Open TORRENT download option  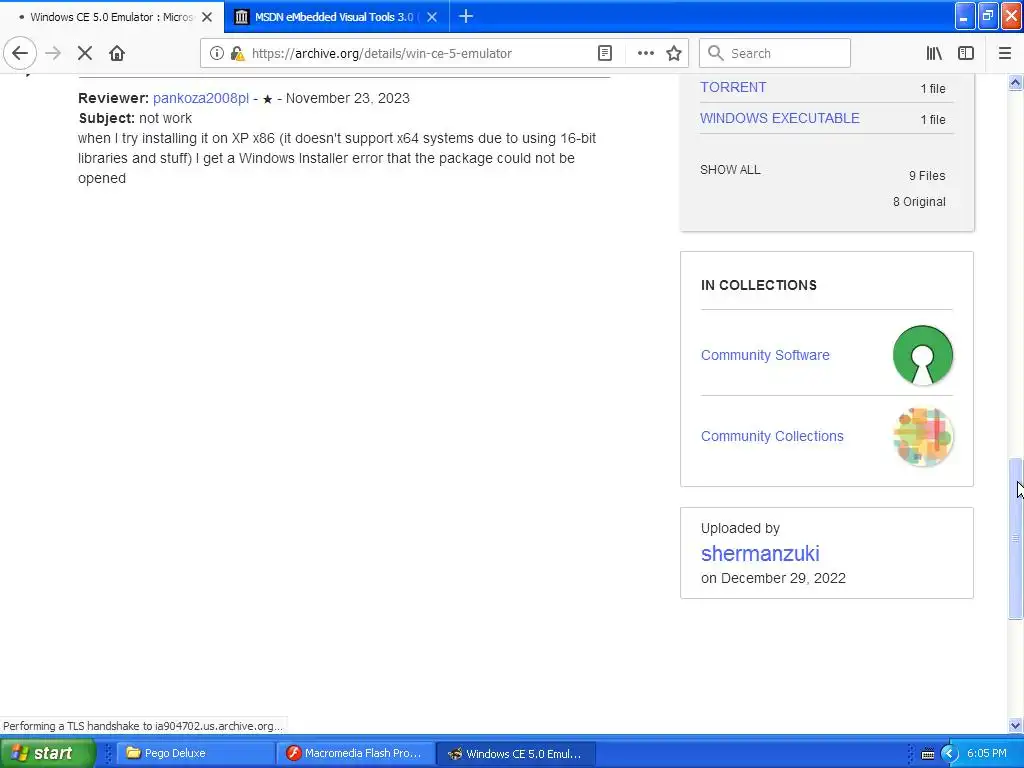(733, 87)
